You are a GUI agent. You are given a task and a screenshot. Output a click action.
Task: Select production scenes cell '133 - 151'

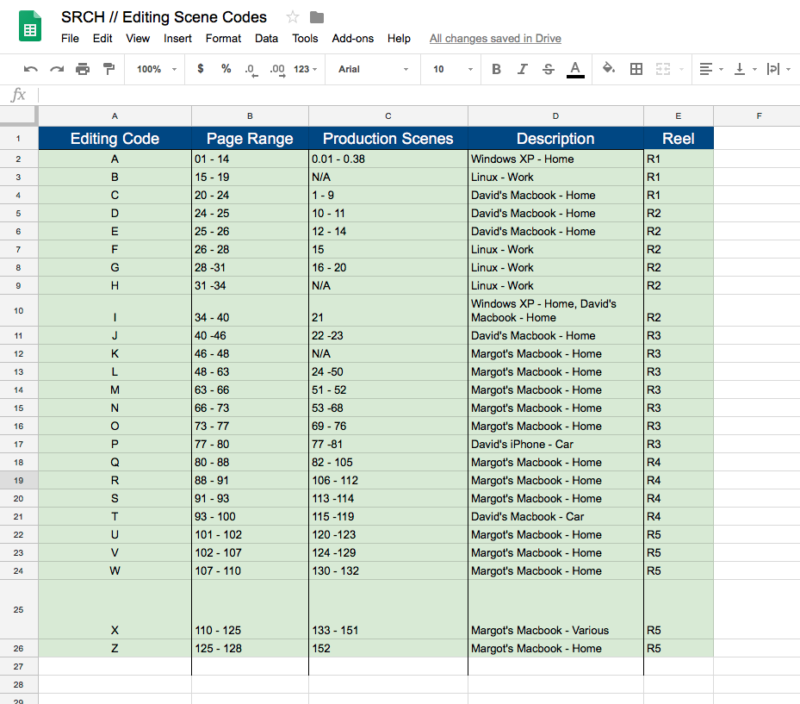[x=388, y=609]
